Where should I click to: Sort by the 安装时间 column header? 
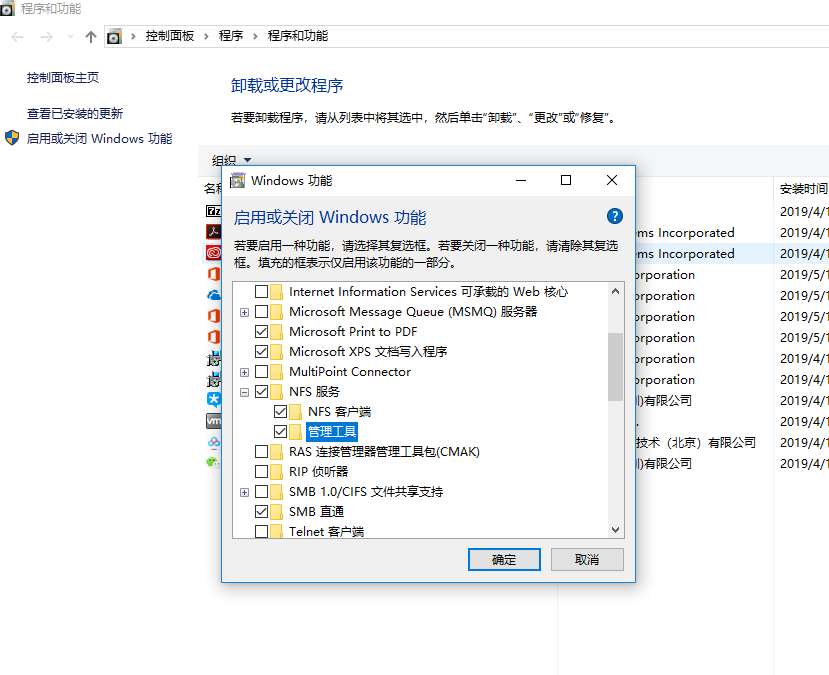803,189
